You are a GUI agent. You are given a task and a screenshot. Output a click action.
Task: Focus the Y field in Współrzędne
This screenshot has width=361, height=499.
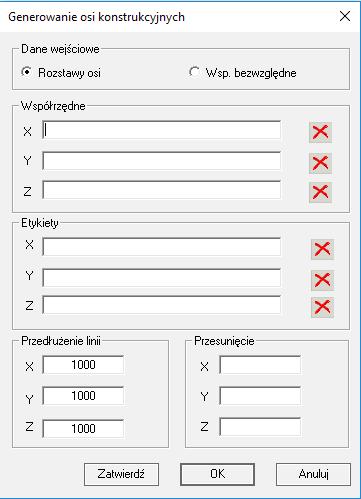click(x=162, y=161)
